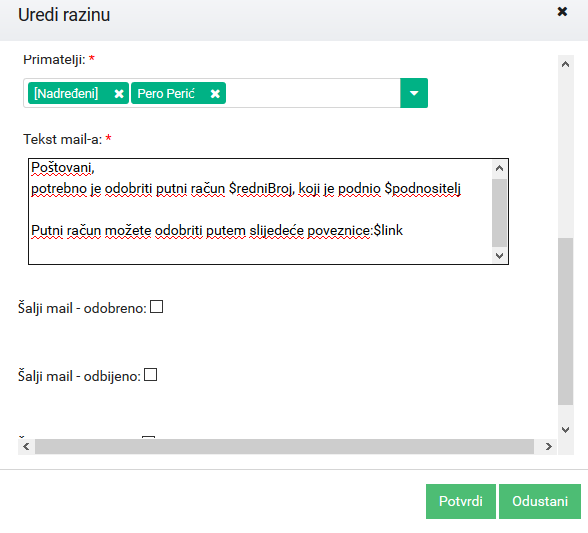588x533 pixels.
Task: Click the horizontal scrollbar left arrow
Action: pos(26,446)
